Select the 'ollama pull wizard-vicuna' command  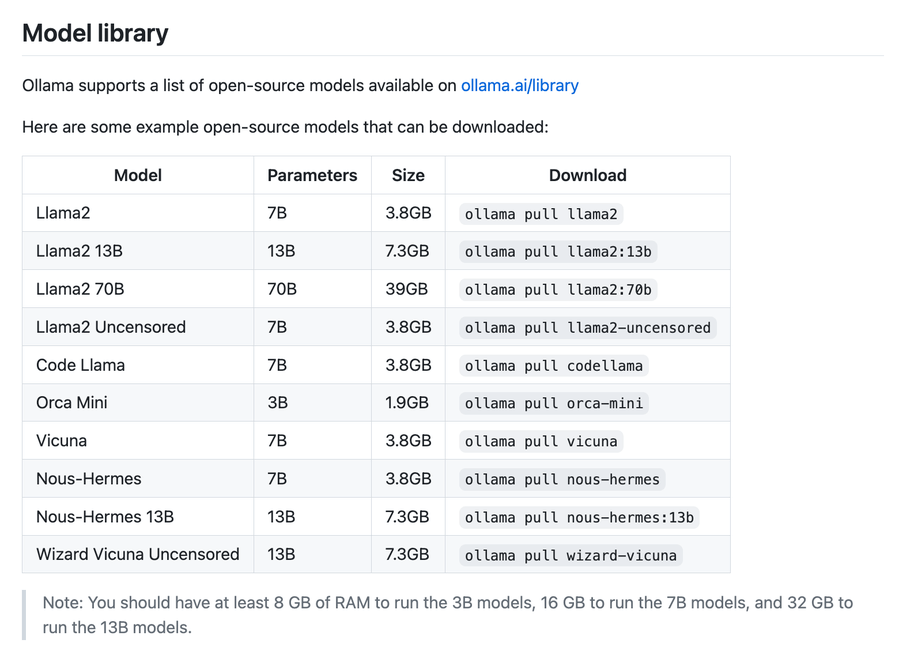pos(570,555)
